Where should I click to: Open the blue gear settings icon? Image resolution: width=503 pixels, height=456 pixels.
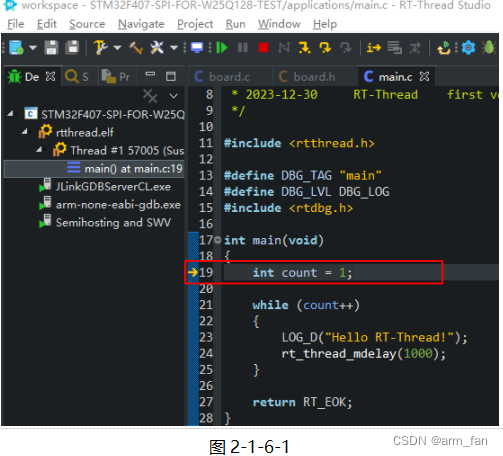pos(468,48)
